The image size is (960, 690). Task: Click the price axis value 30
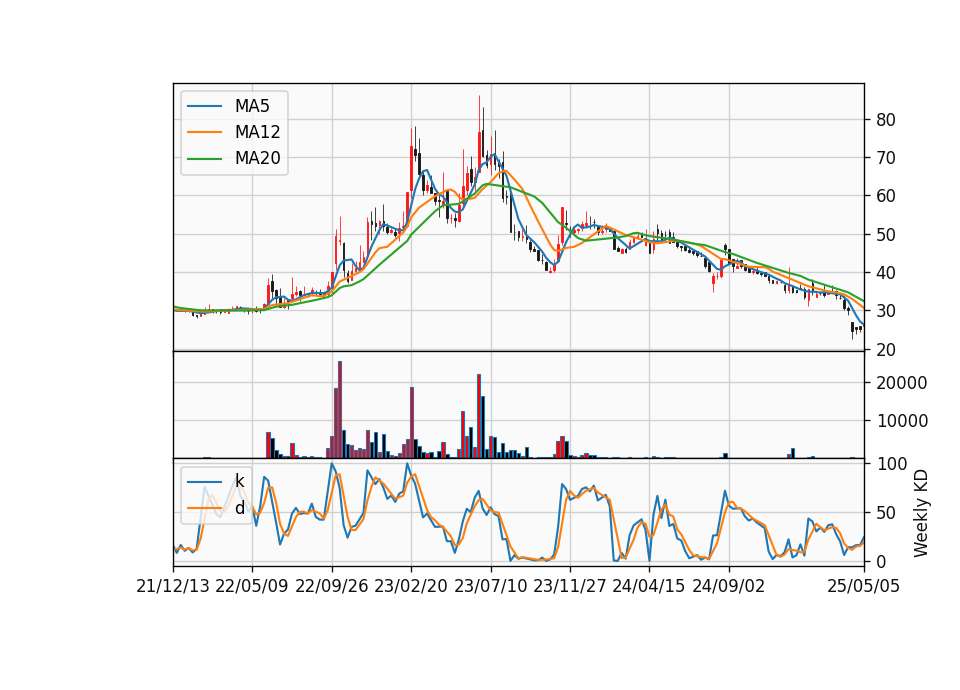pyautogui.click(x=886, y=311)
